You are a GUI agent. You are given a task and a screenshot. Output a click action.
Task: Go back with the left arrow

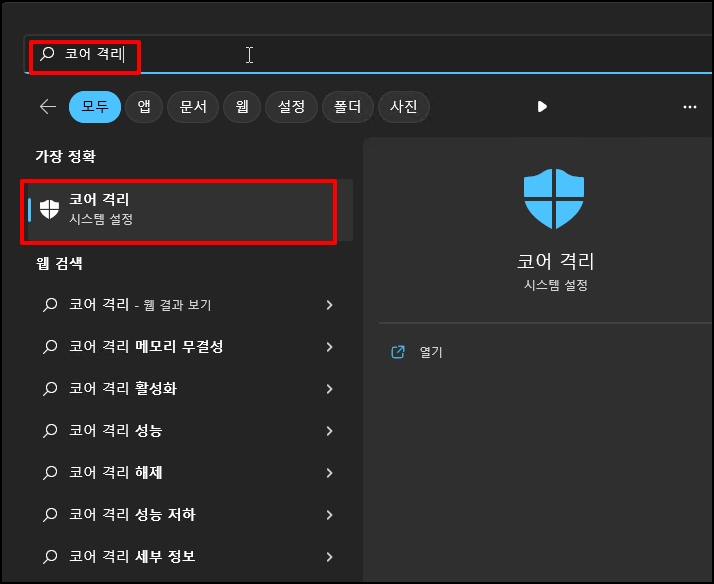[x=47, y=107]
